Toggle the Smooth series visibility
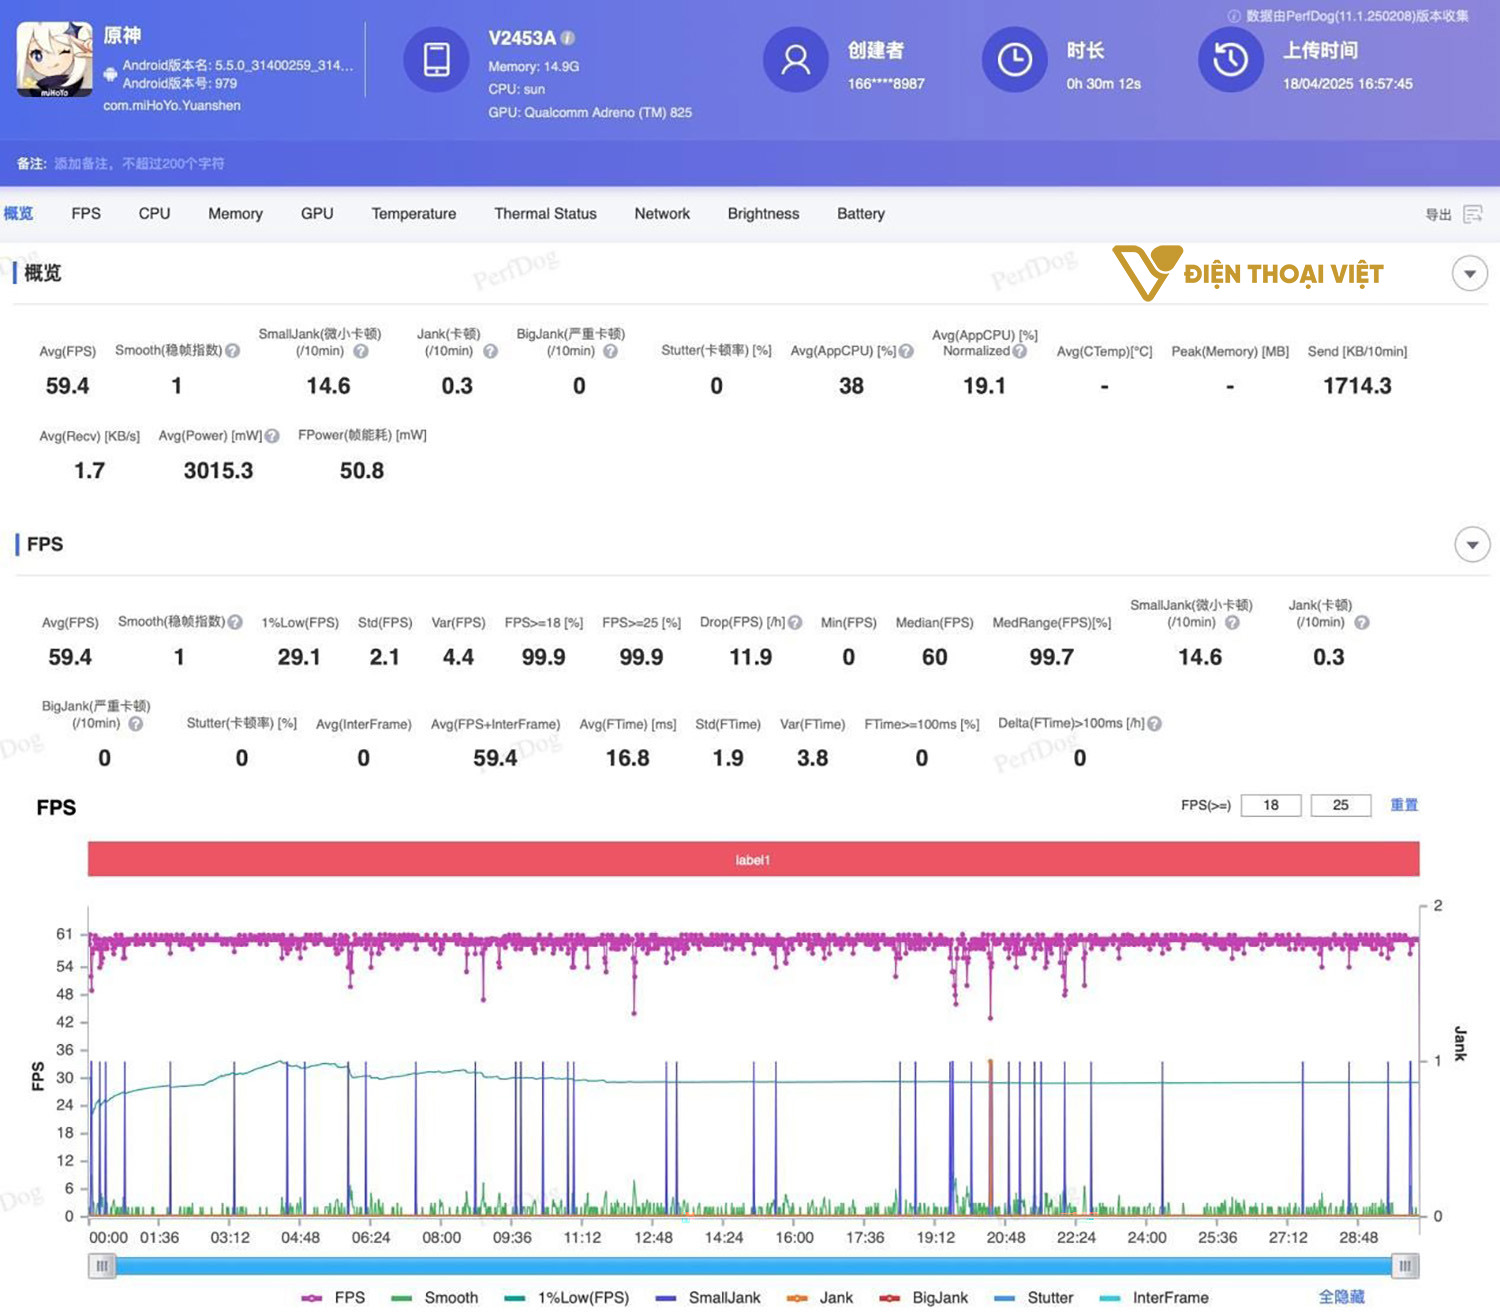The height and width of the screenshot is (1314, 1500). [x=450, y=1297]
